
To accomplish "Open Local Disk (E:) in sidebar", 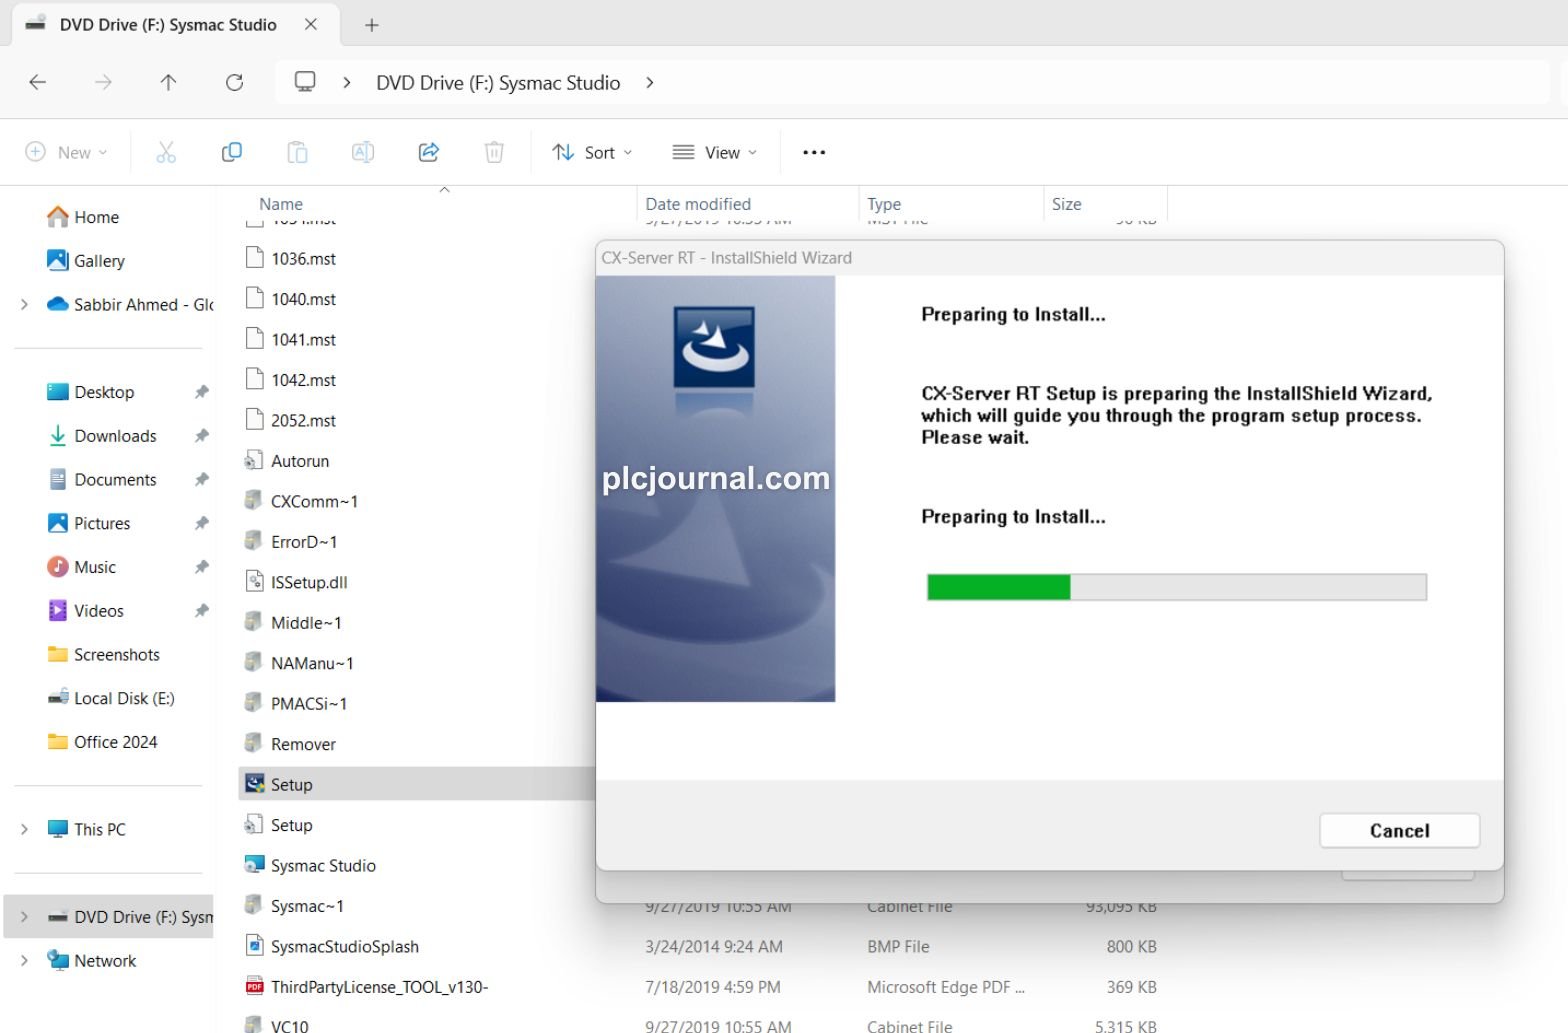I will (124, 698).
